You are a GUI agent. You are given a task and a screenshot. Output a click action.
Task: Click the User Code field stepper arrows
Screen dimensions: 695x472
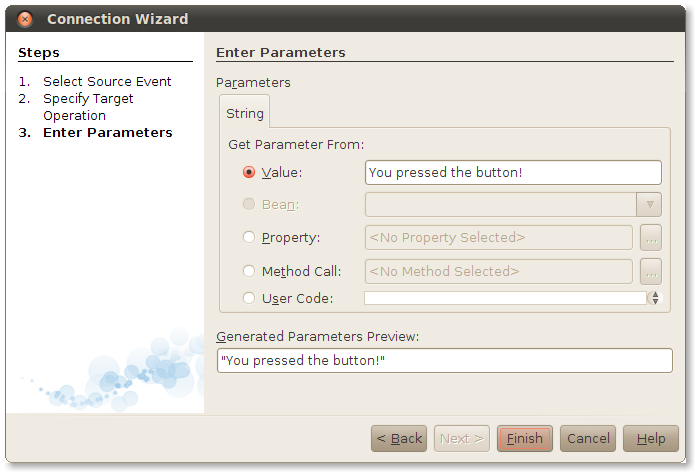(x=655, y=298)
